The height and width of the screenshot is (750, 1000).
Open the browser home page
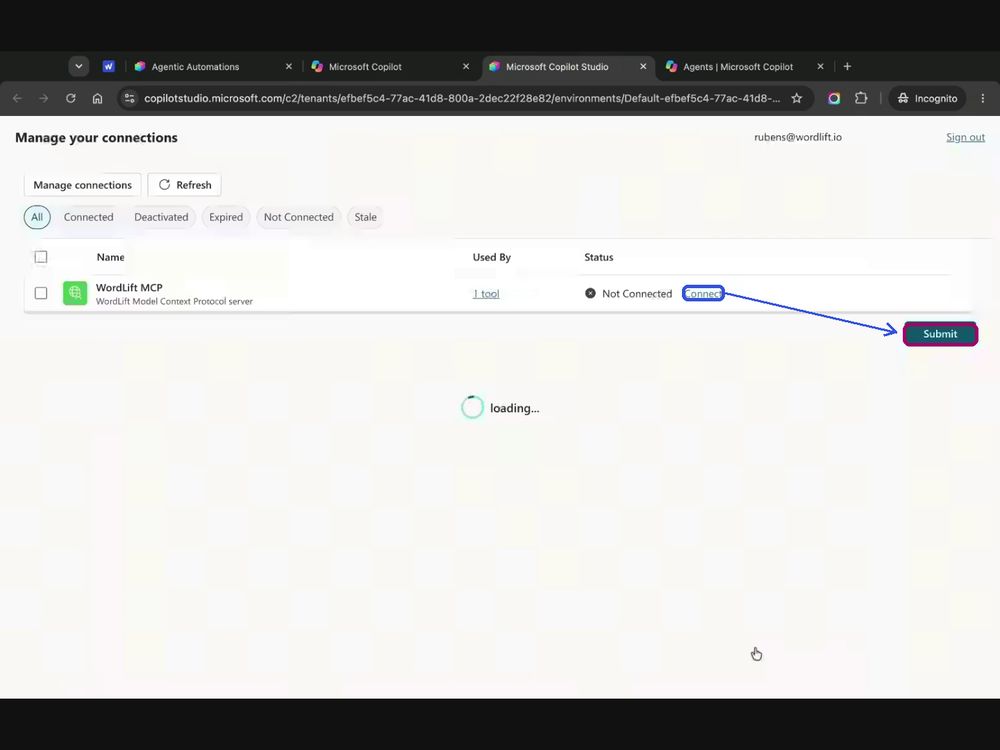(x=97, y=98)
